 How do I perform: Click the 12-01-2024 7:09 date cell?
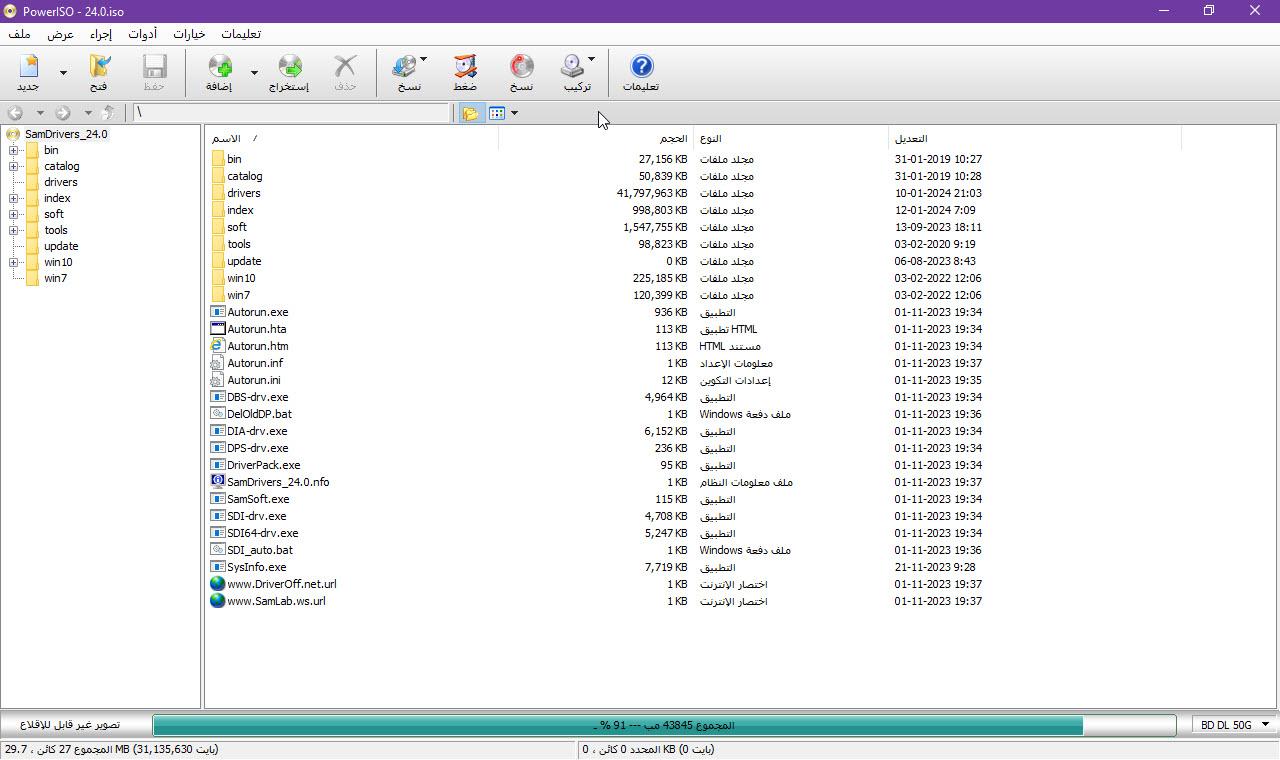tap(935, 210)
